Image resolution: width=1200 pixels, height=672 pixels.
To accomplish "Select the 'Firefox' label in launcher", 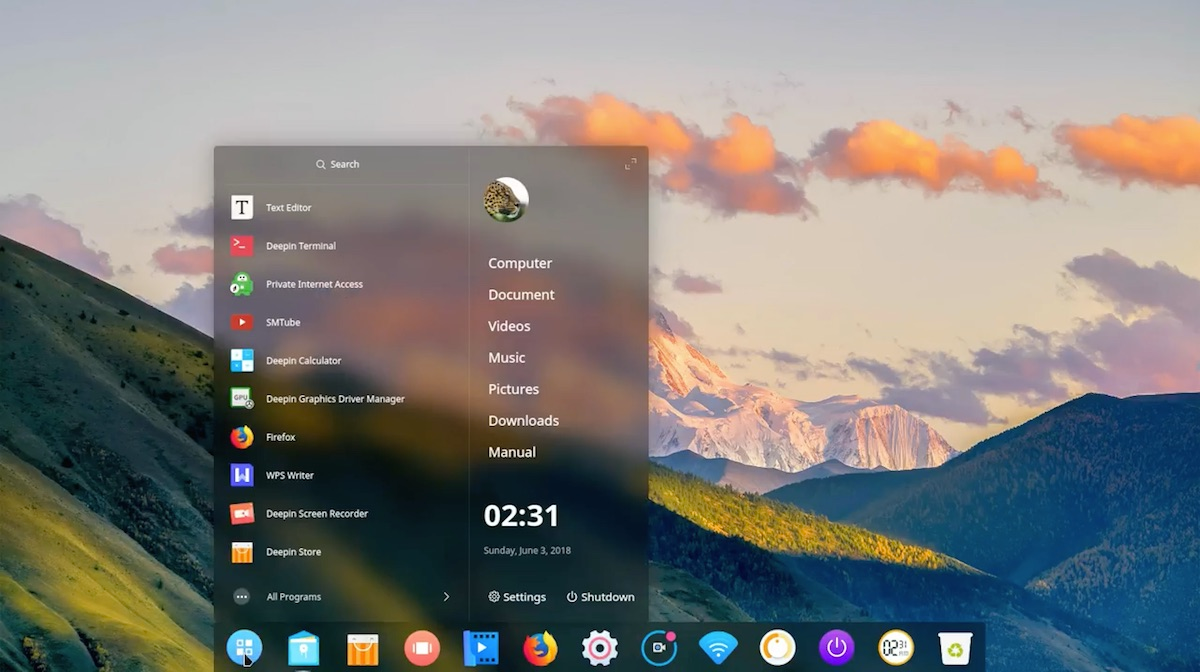I will 281,437.
